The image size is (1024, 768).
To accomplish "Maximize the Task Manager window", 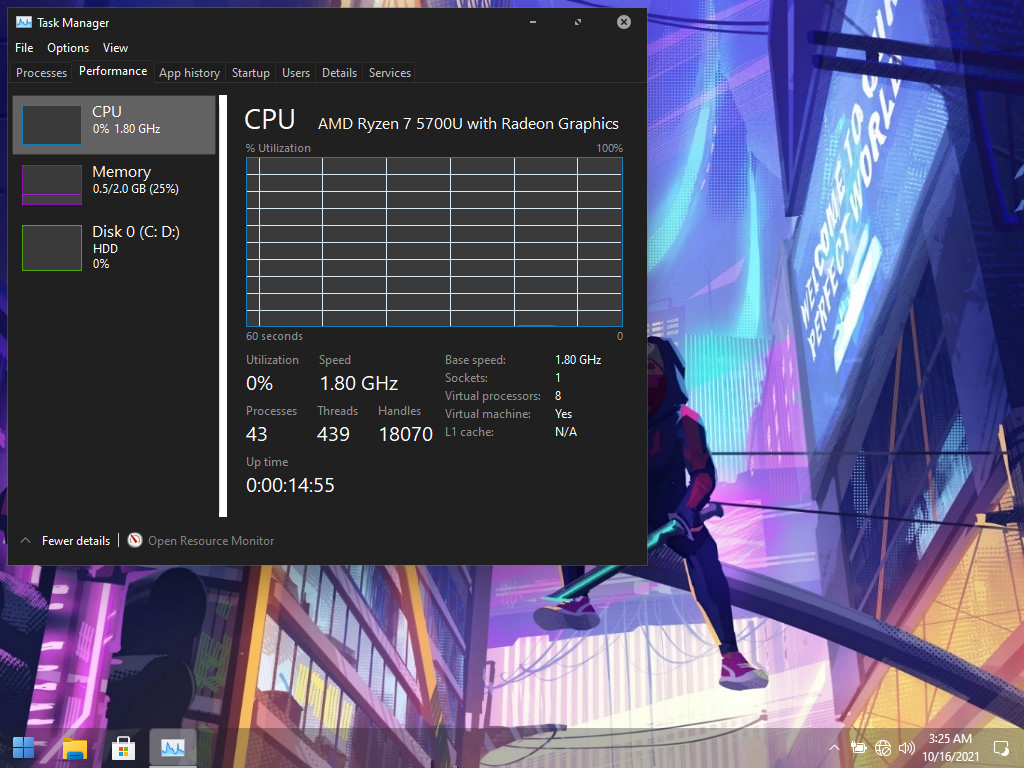I will pos(578,22).
